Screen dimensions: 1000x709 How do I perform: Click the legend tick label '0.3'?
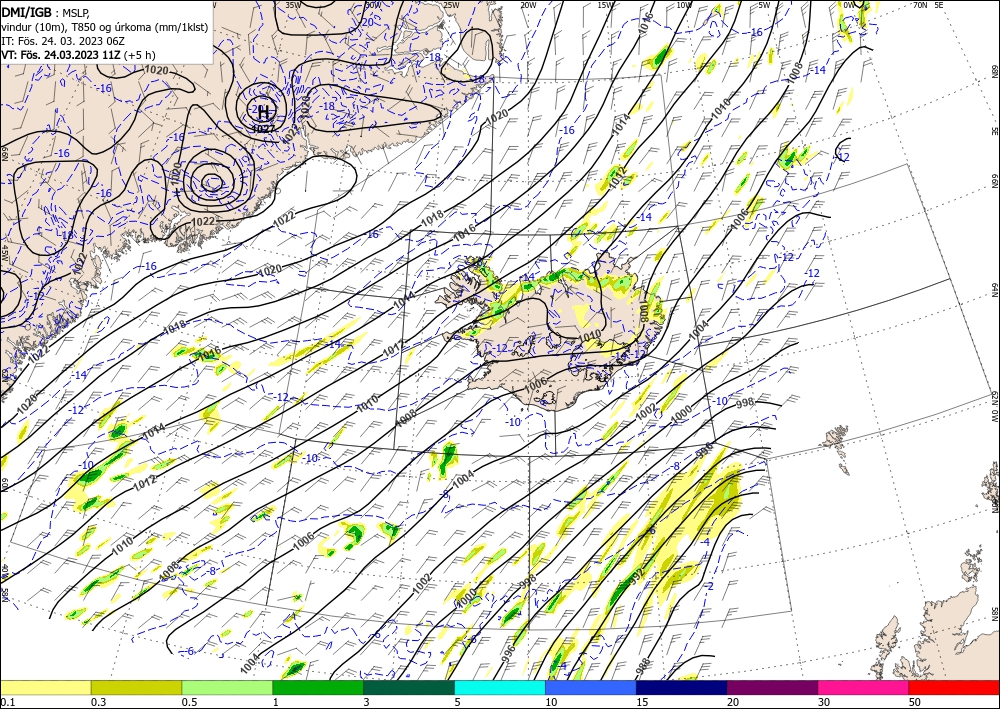coord(98,702)
